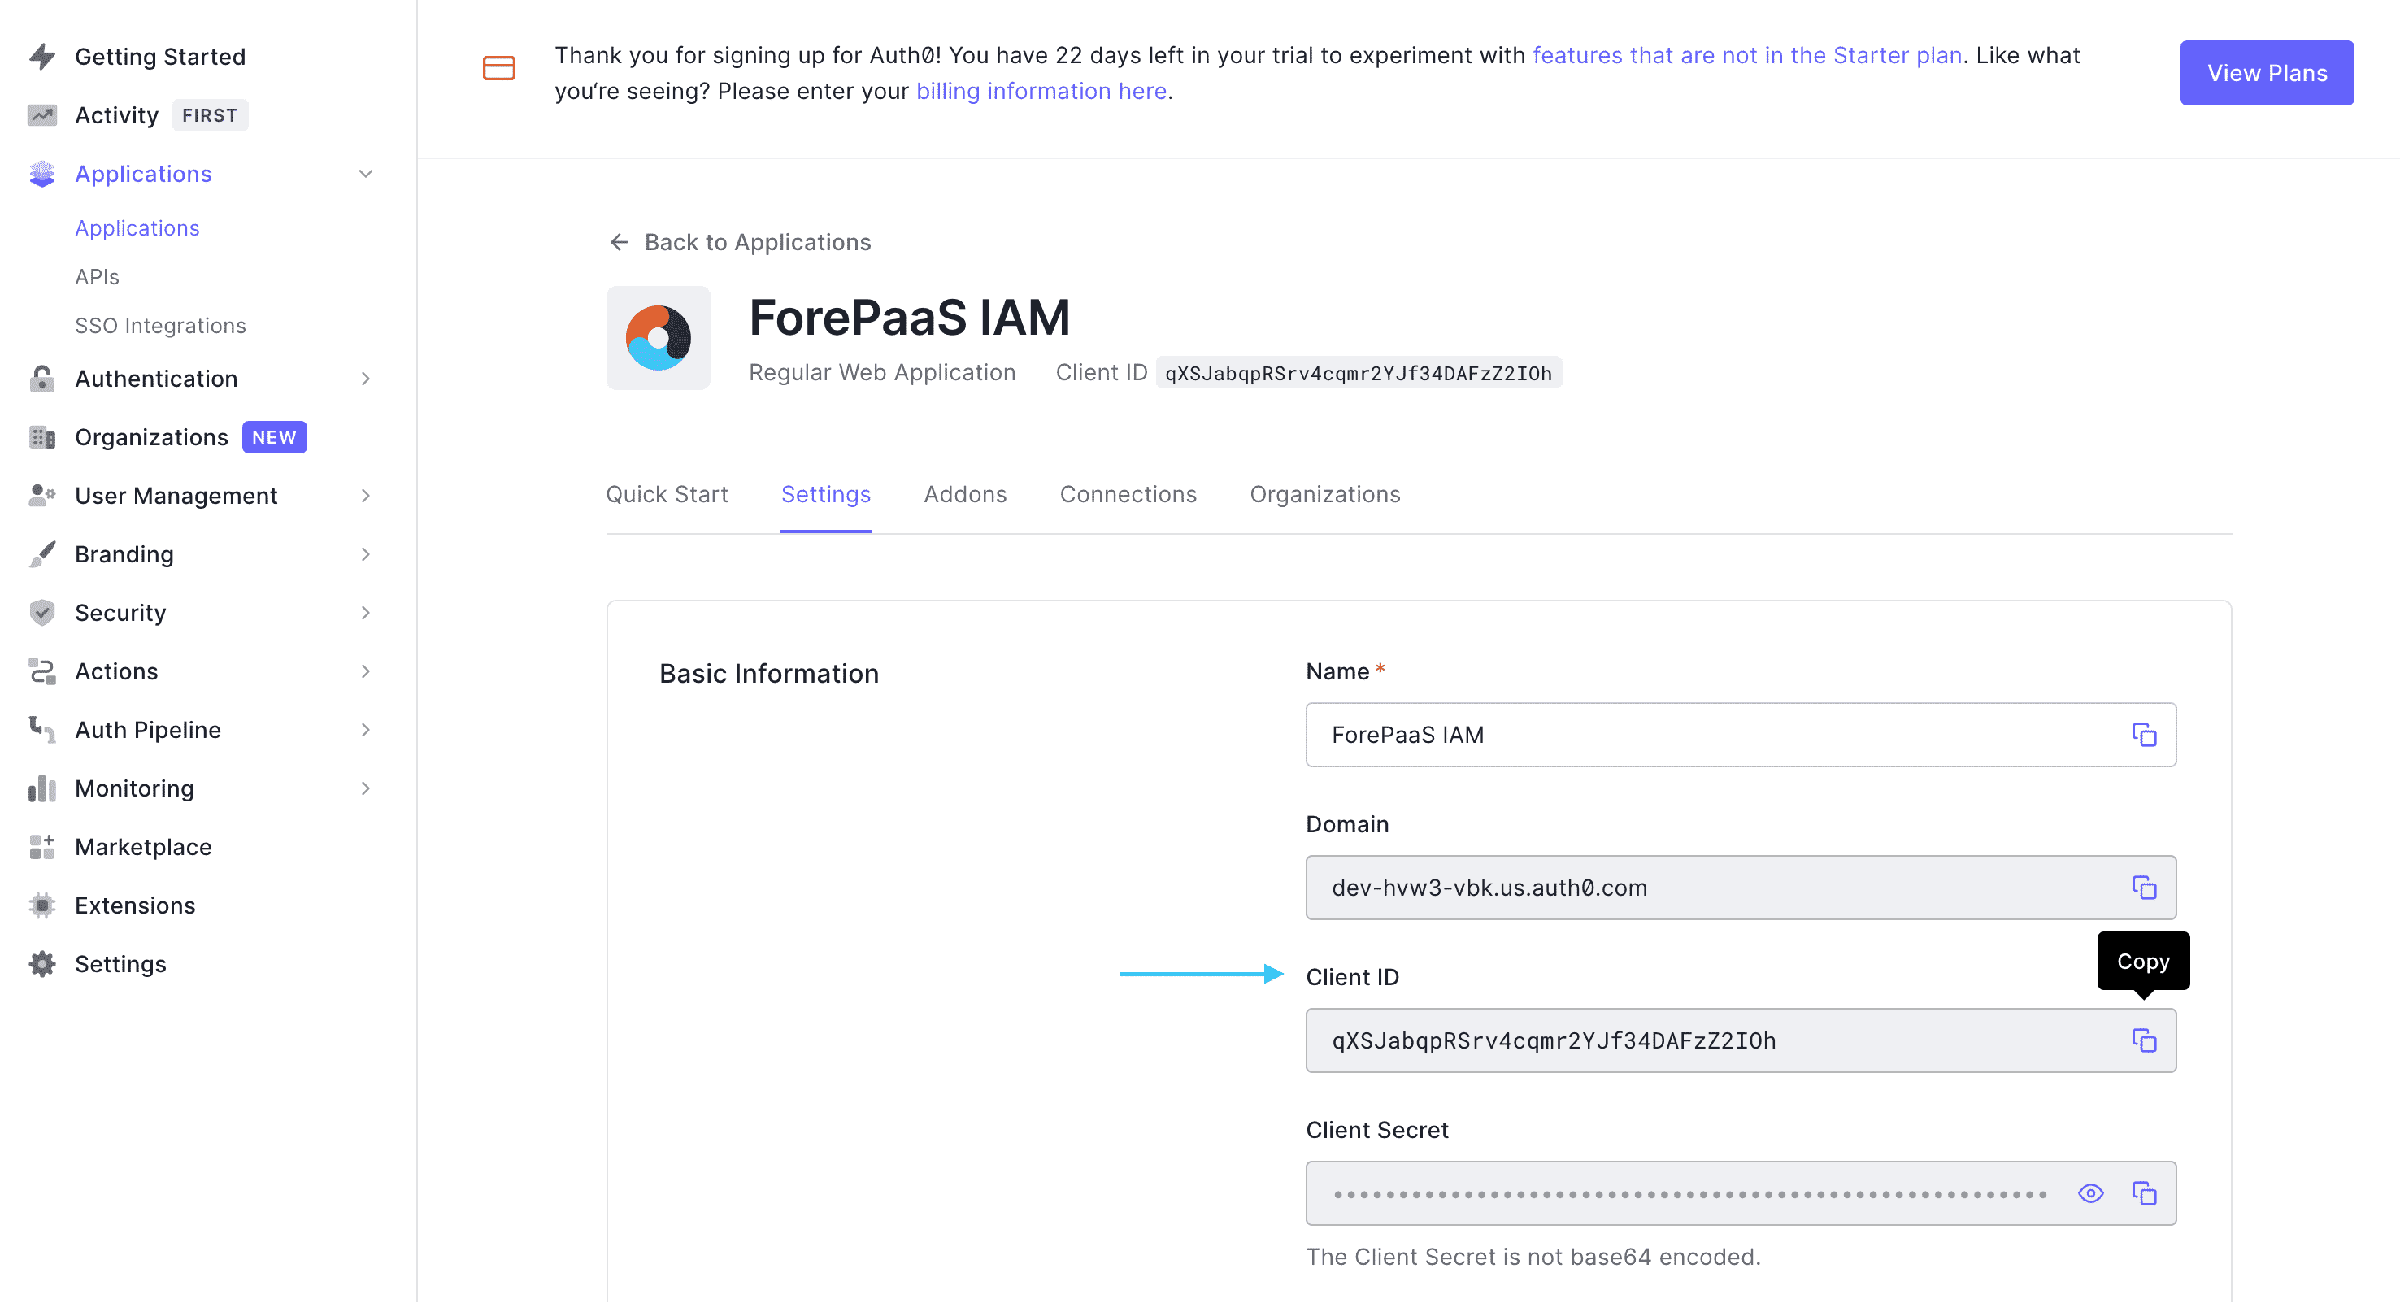Image resolution: width=2400 pixels, height=1302 pixels.
Task: Copy the Name field value
Action: (x=2144, y=735)
